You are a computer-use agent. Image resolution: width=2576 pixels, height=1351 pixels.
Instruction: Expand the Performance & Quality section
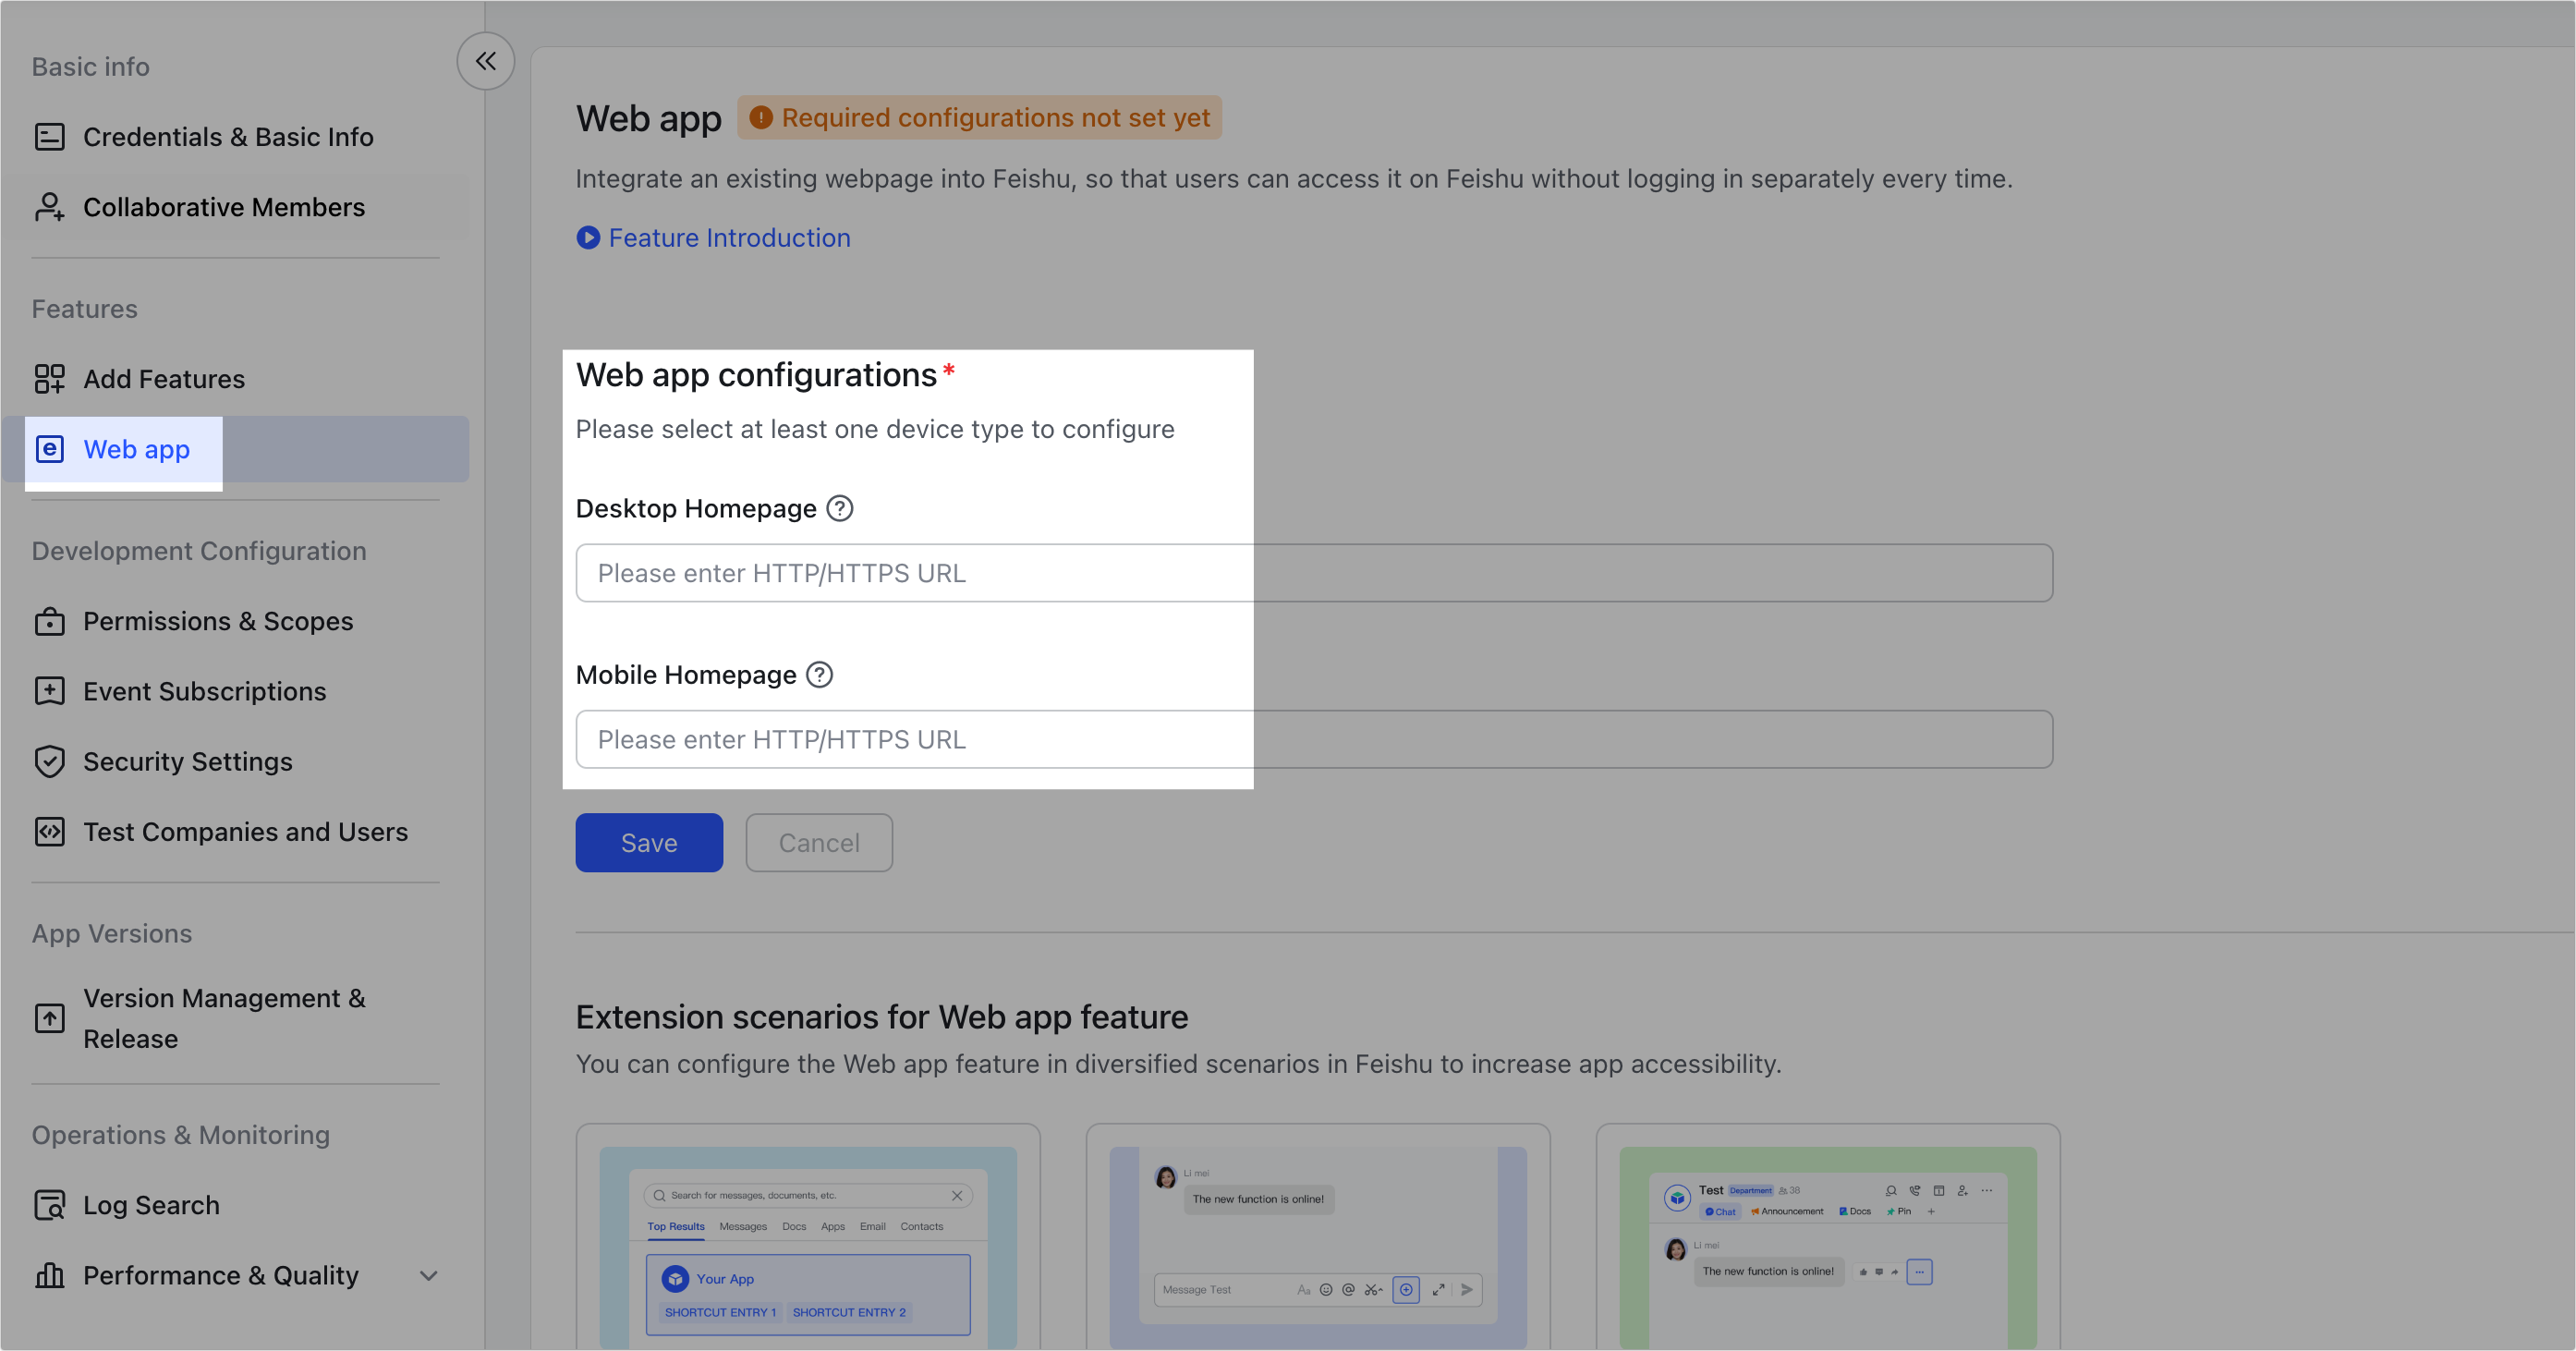click(x=428, y=1275)
